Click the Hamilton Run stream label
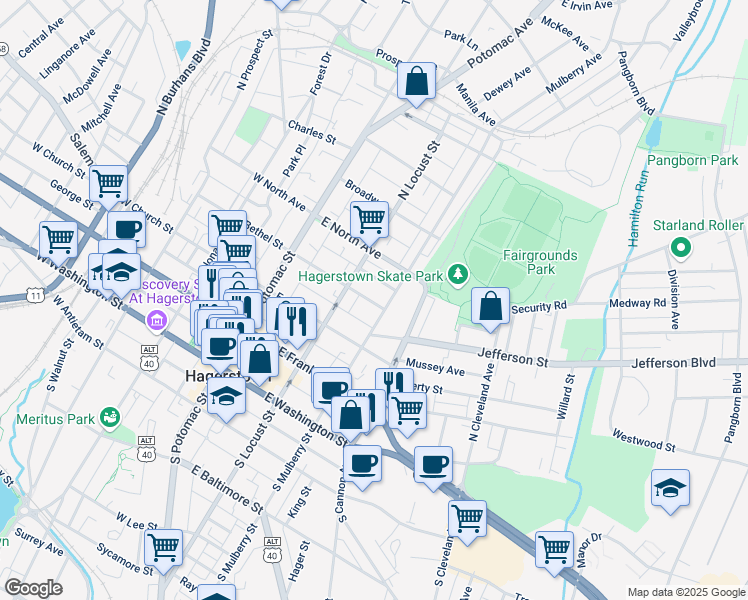Image resolution: width=748 pixels, height=600 pixels. pos(639,208)
